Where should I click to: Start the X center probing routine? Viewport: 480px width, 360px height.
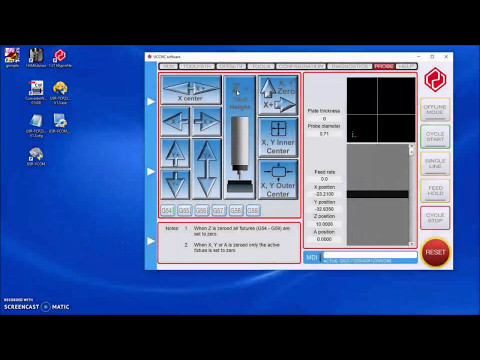(191, 90)
